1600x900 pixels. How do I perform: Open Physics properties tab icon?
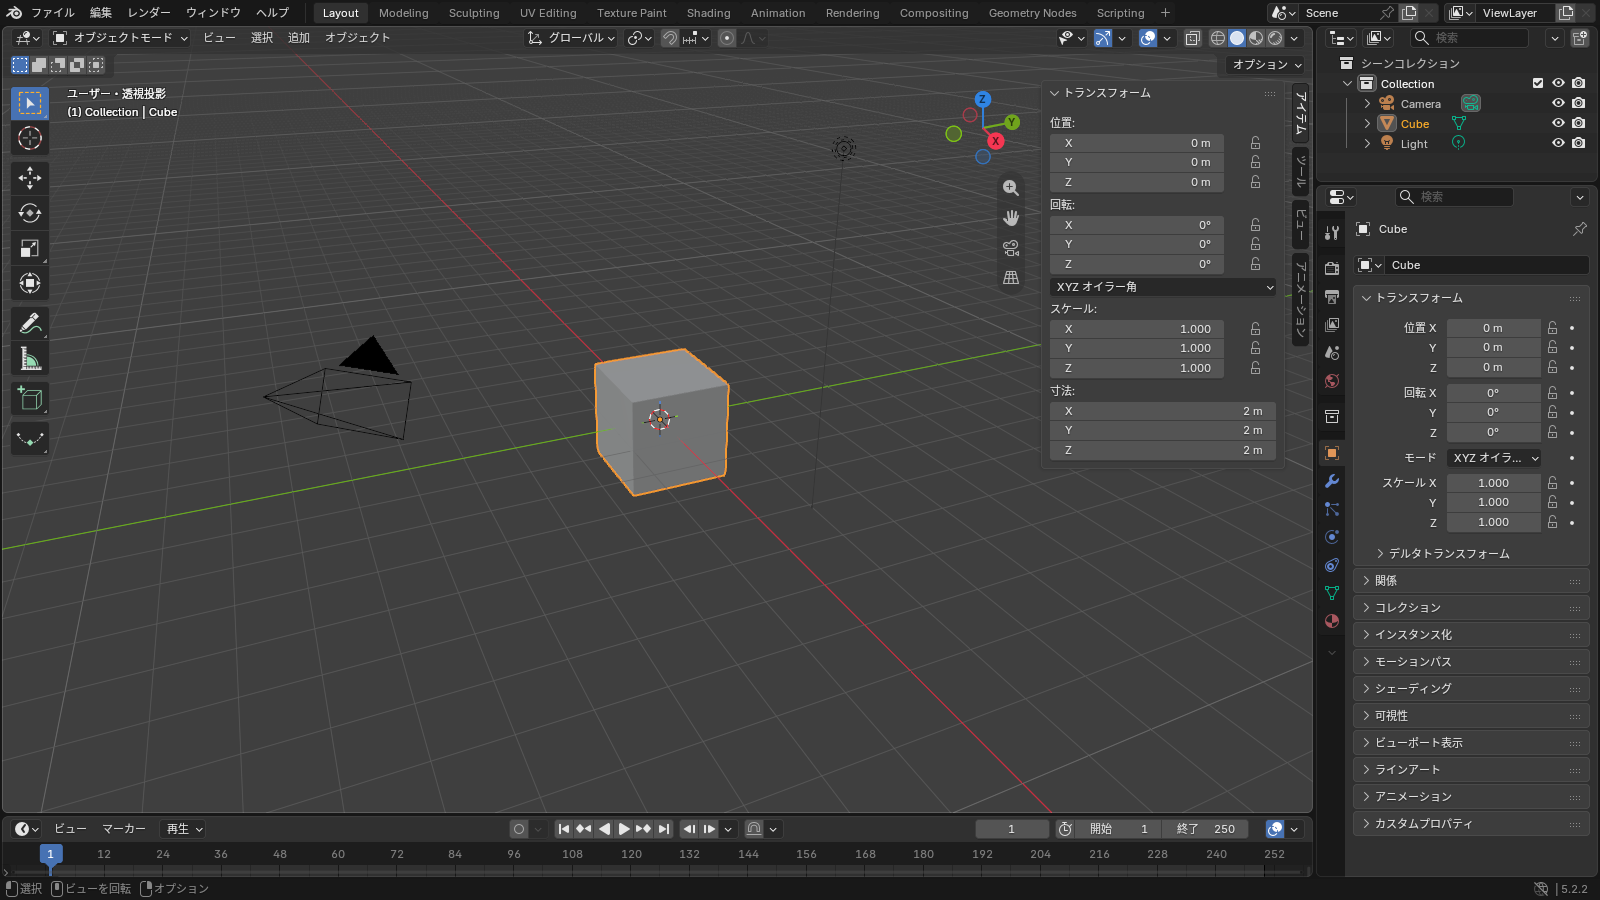coord(1332,537)
